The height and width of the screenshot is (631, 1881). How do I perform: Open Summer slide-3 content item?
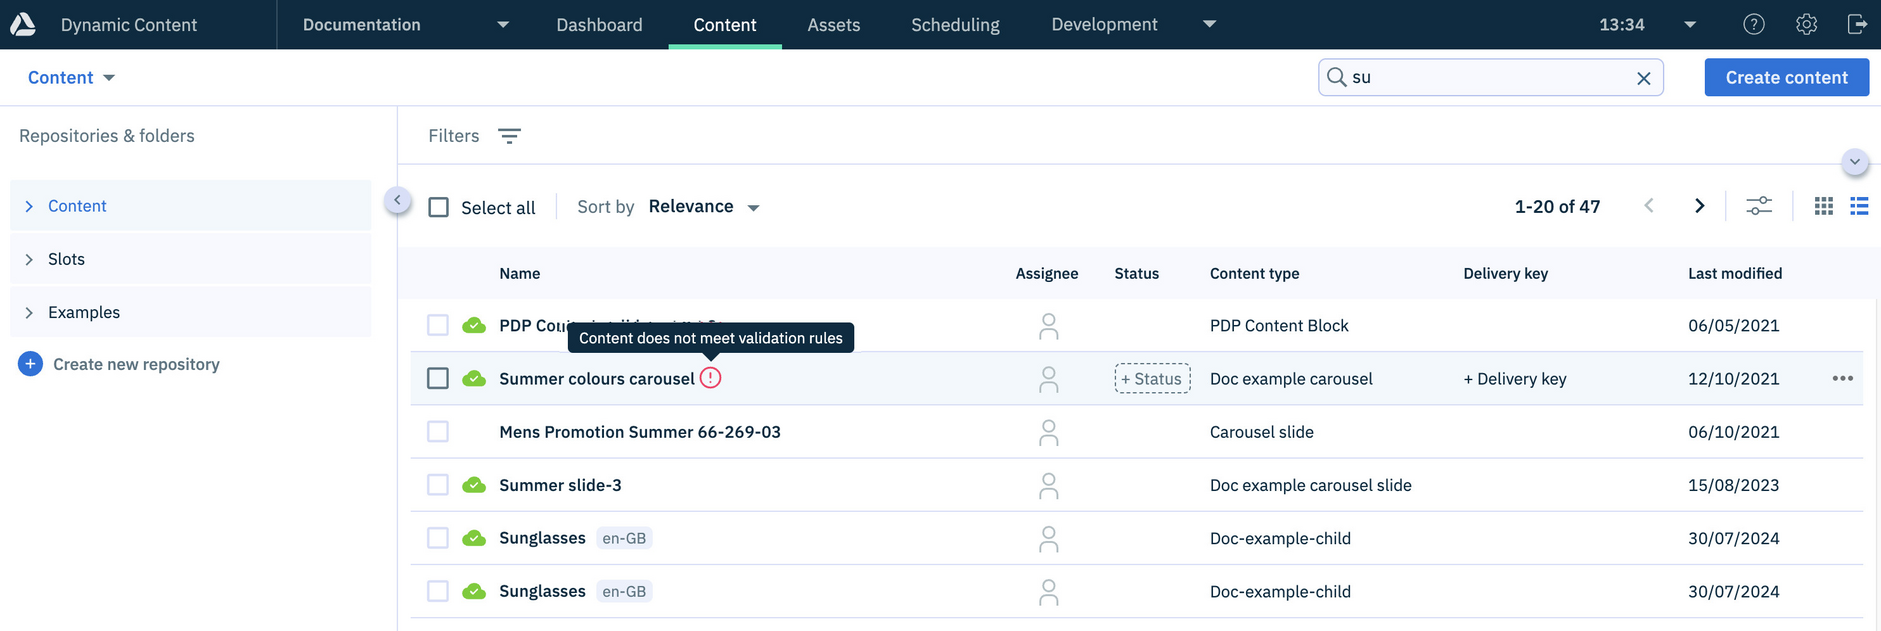point(560,485)
